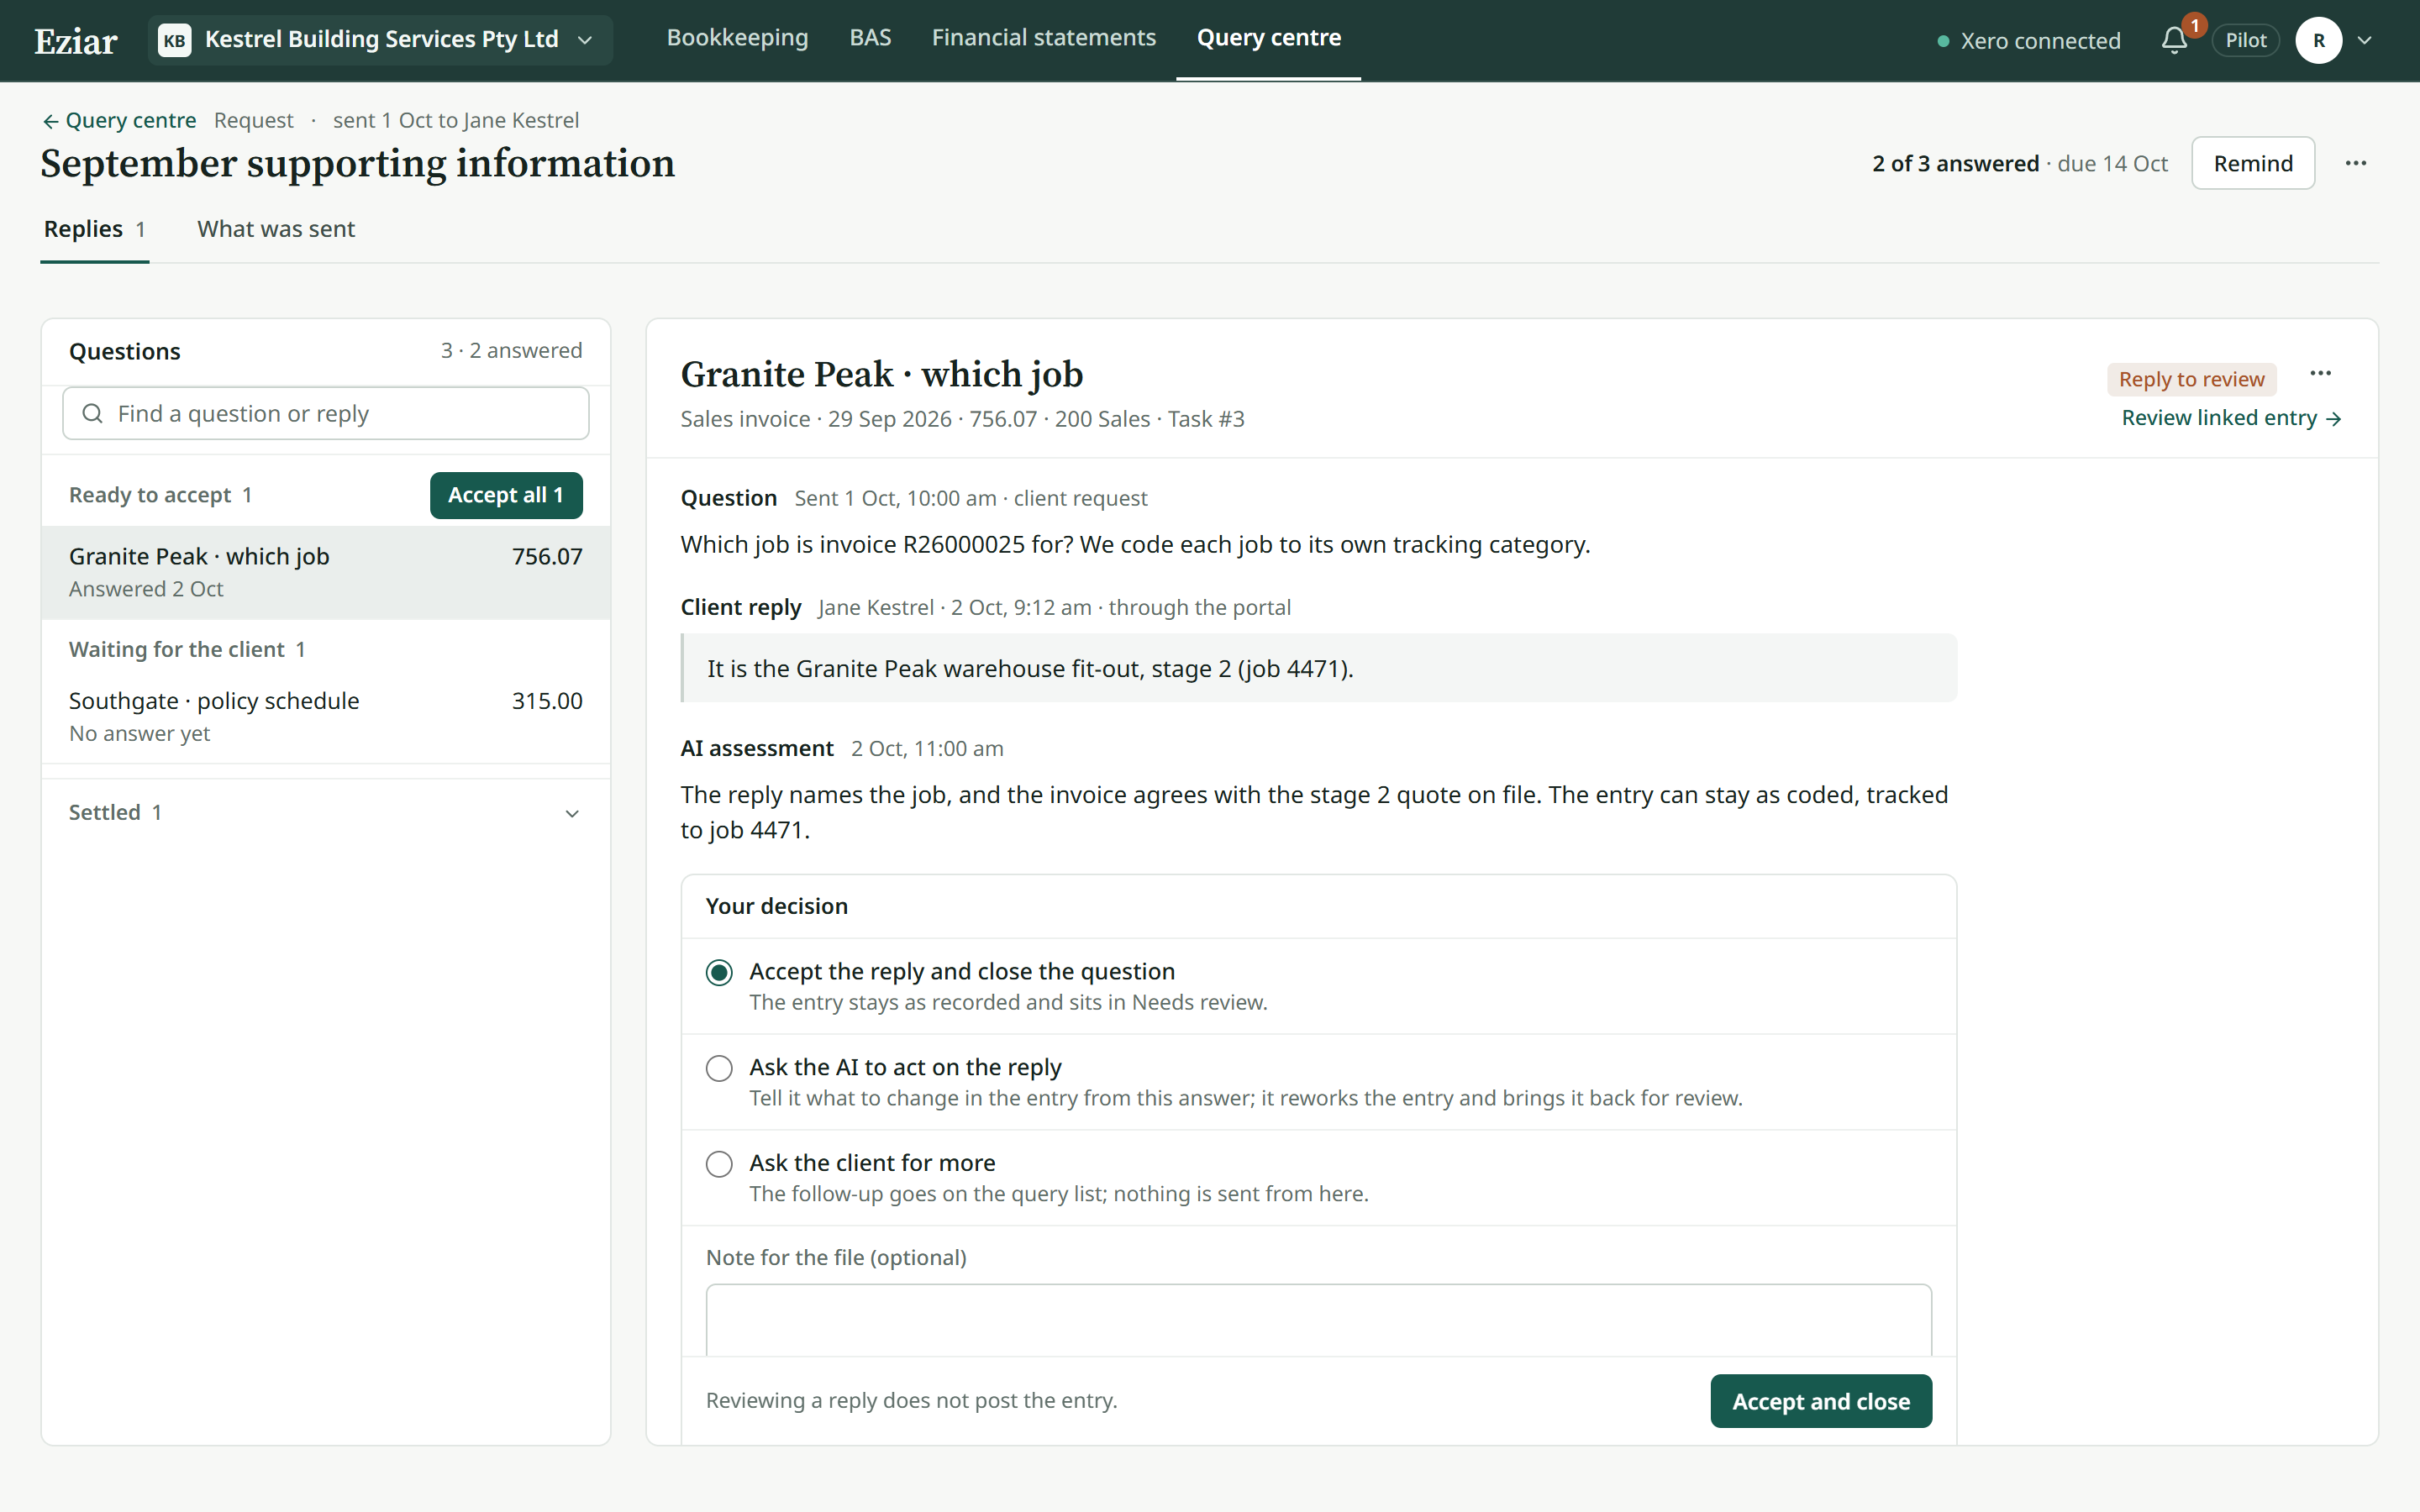Click the Accept all 1 button
This screenshot has width=2420, height=1512.
pyautogui.click(x=506, y=495)
